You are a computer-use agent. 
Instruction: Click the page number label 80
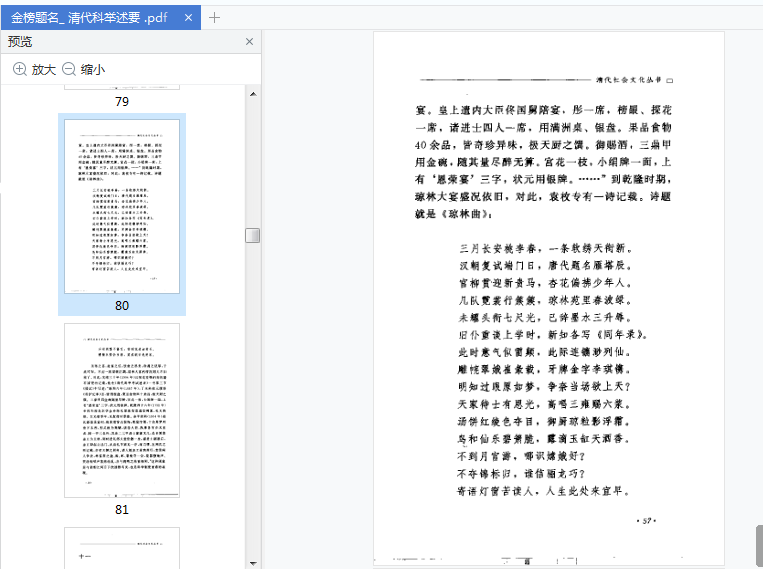point(122,305)
